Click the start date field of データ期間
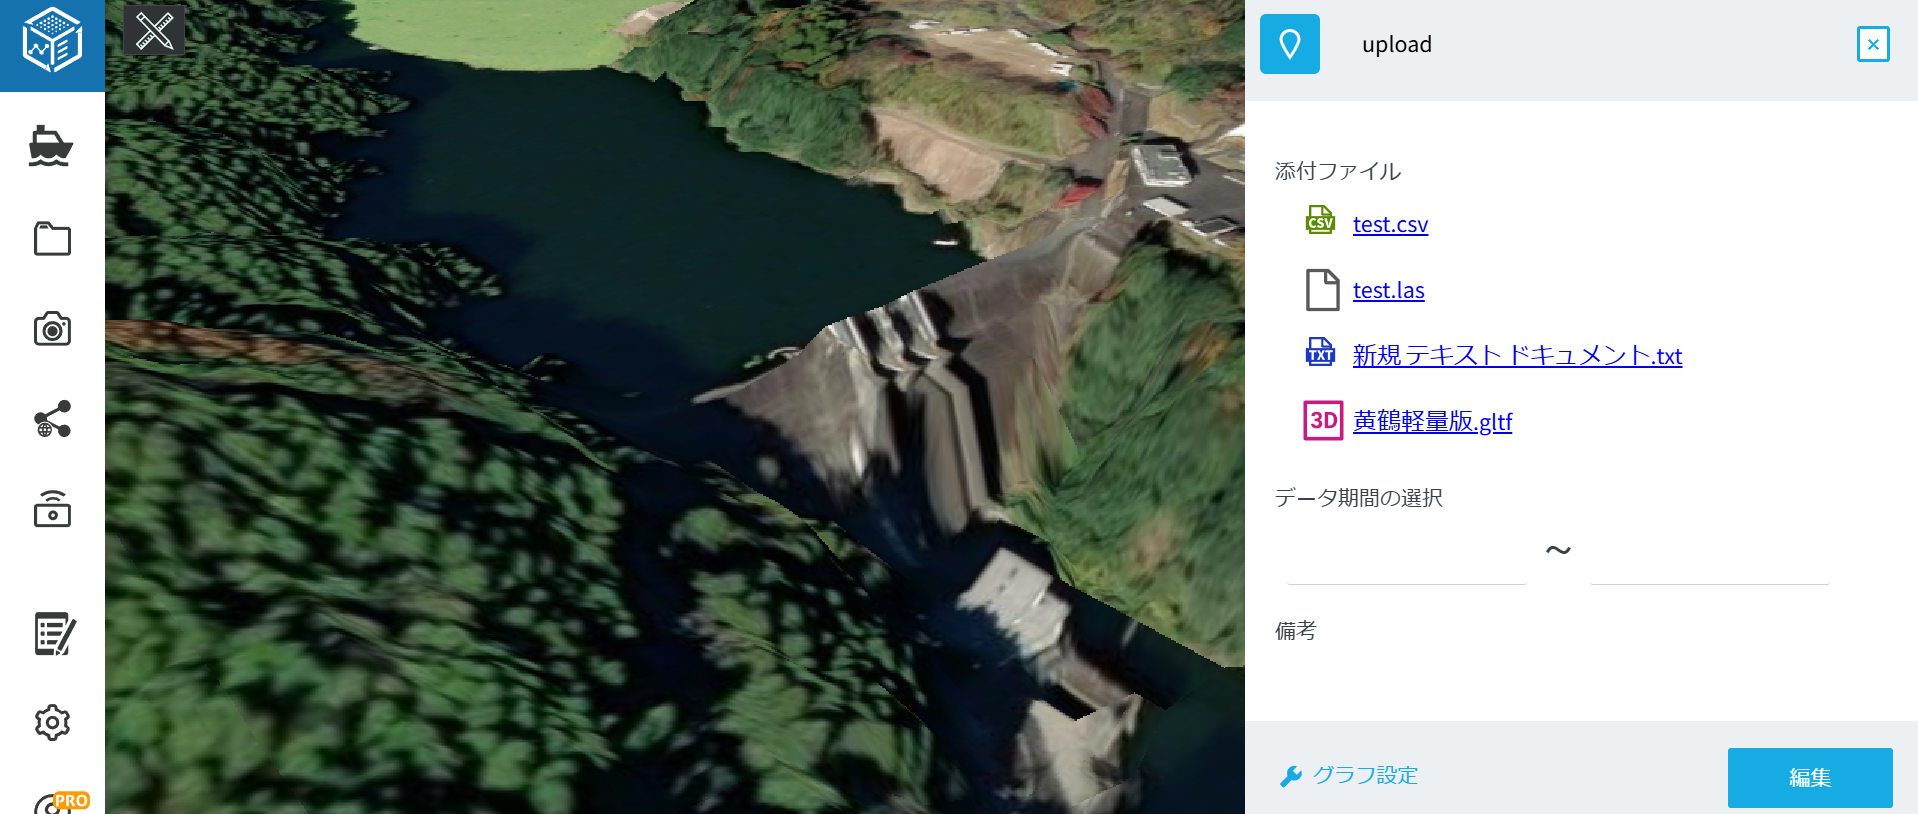1918x814 pixels. 1406,562
